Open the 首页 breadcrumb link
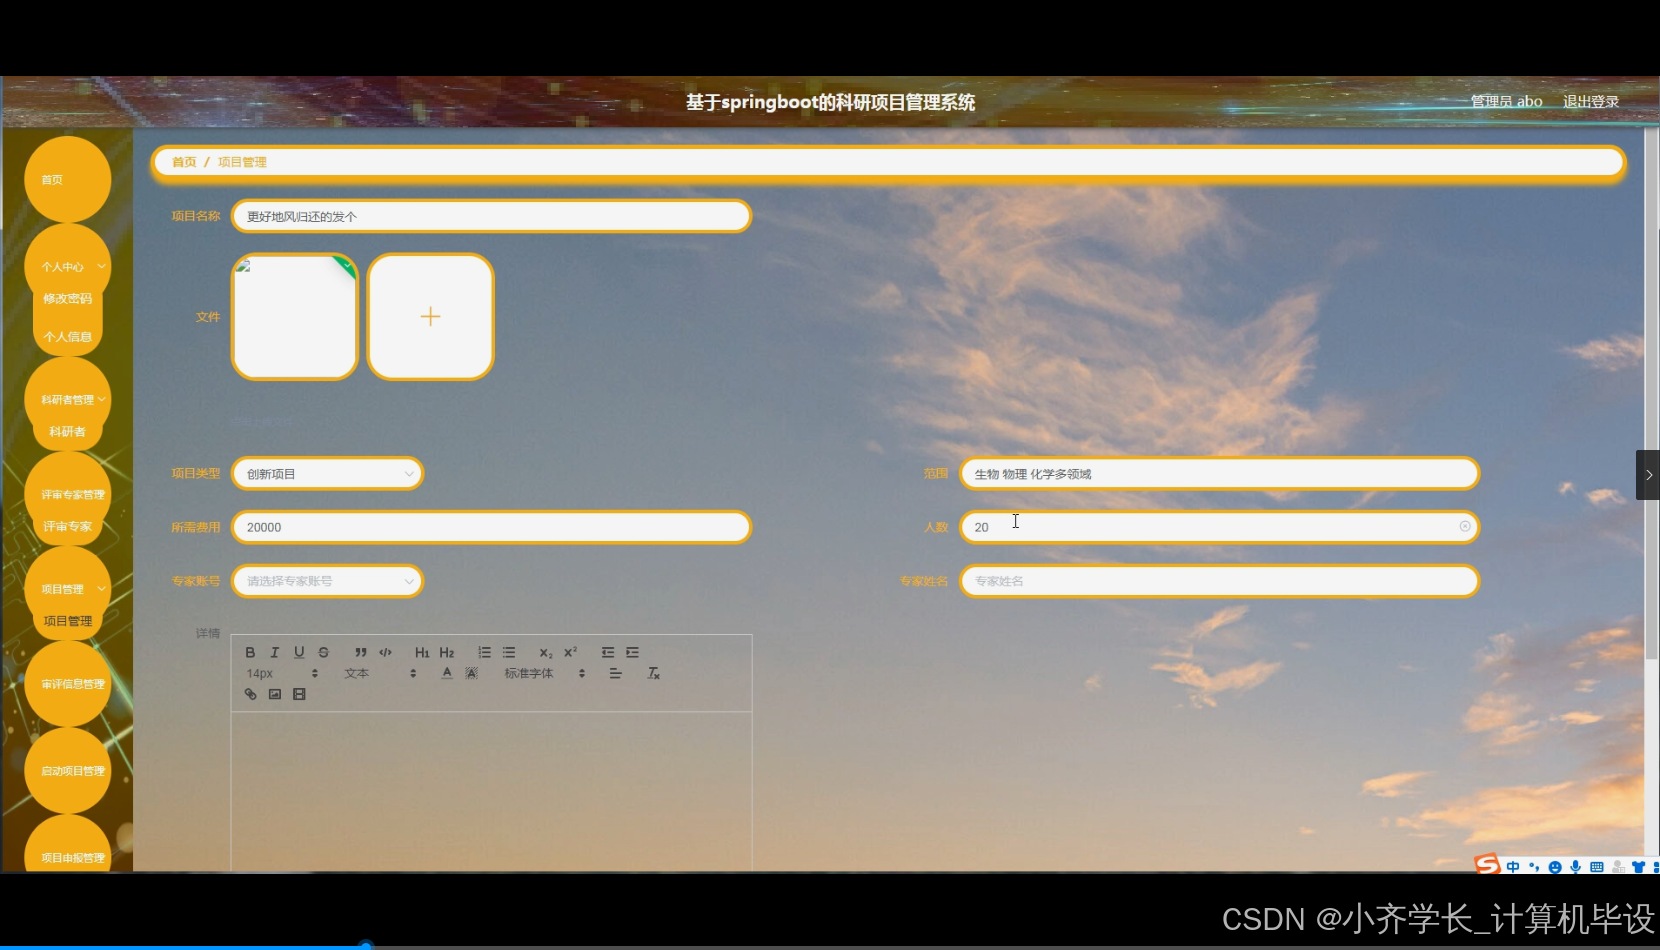1660x950 pixels. pos(183,161)
